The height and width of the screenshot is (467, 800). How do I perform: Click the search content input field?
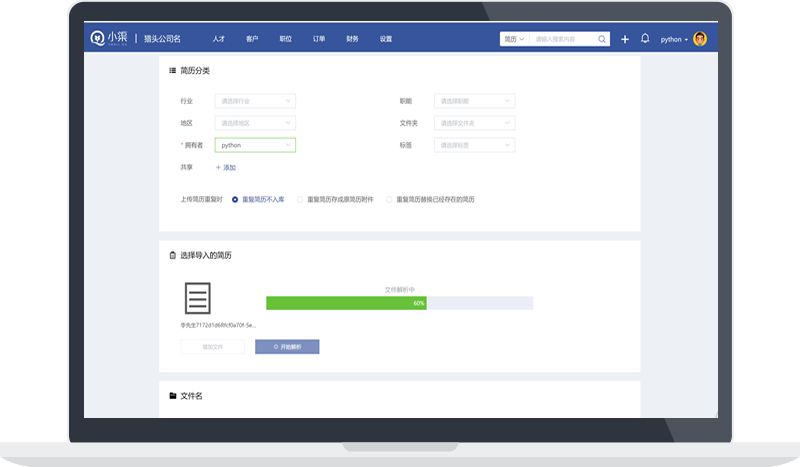coord(564,39)
